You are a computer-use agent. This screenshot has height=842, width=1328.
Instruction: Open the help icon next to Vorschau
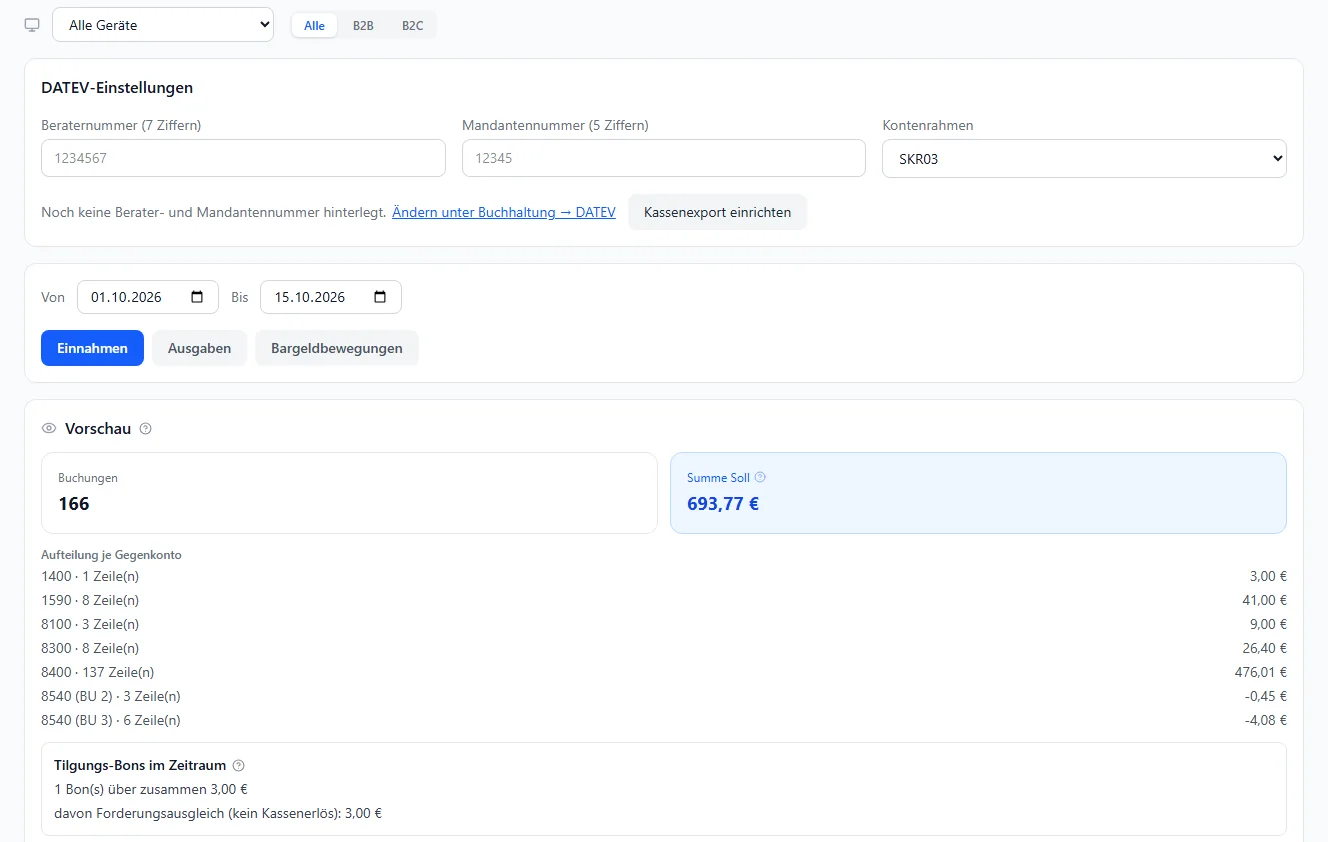pos(145,429)
